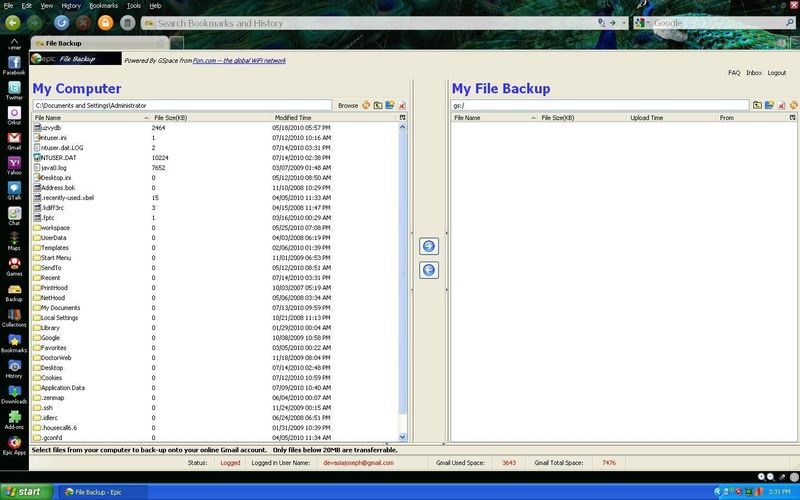Open the Bookmarks menu
The height and width of the screenshot is (500, 800).
pos(103,5)
